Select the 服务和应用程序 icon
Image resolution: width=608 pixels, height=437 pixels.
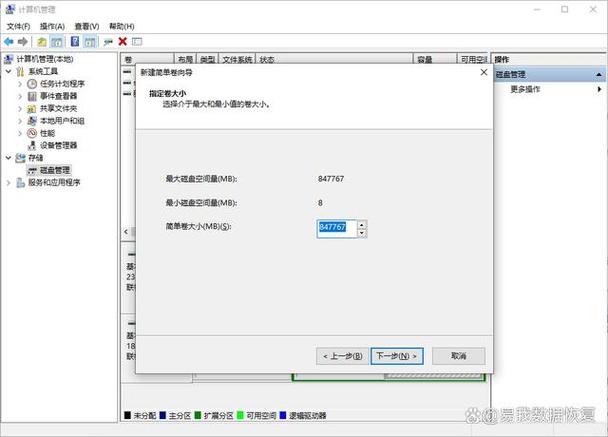(x=20, y=183)
